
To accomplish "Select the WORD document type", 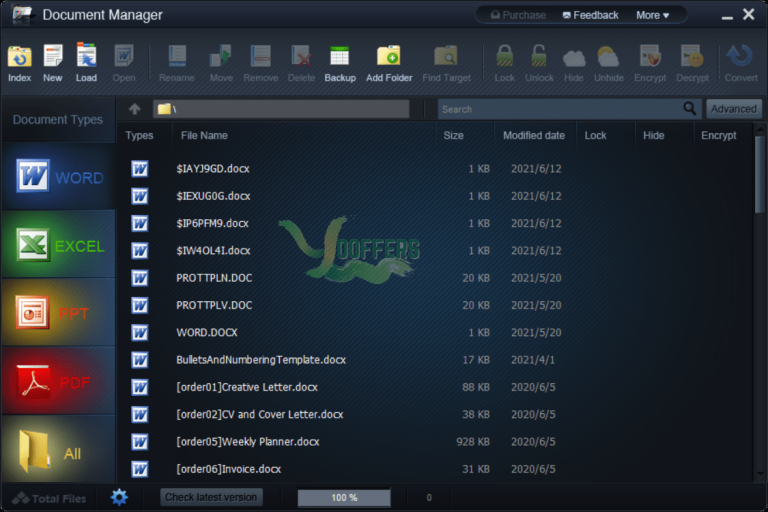I will click(x=59, y=176).
